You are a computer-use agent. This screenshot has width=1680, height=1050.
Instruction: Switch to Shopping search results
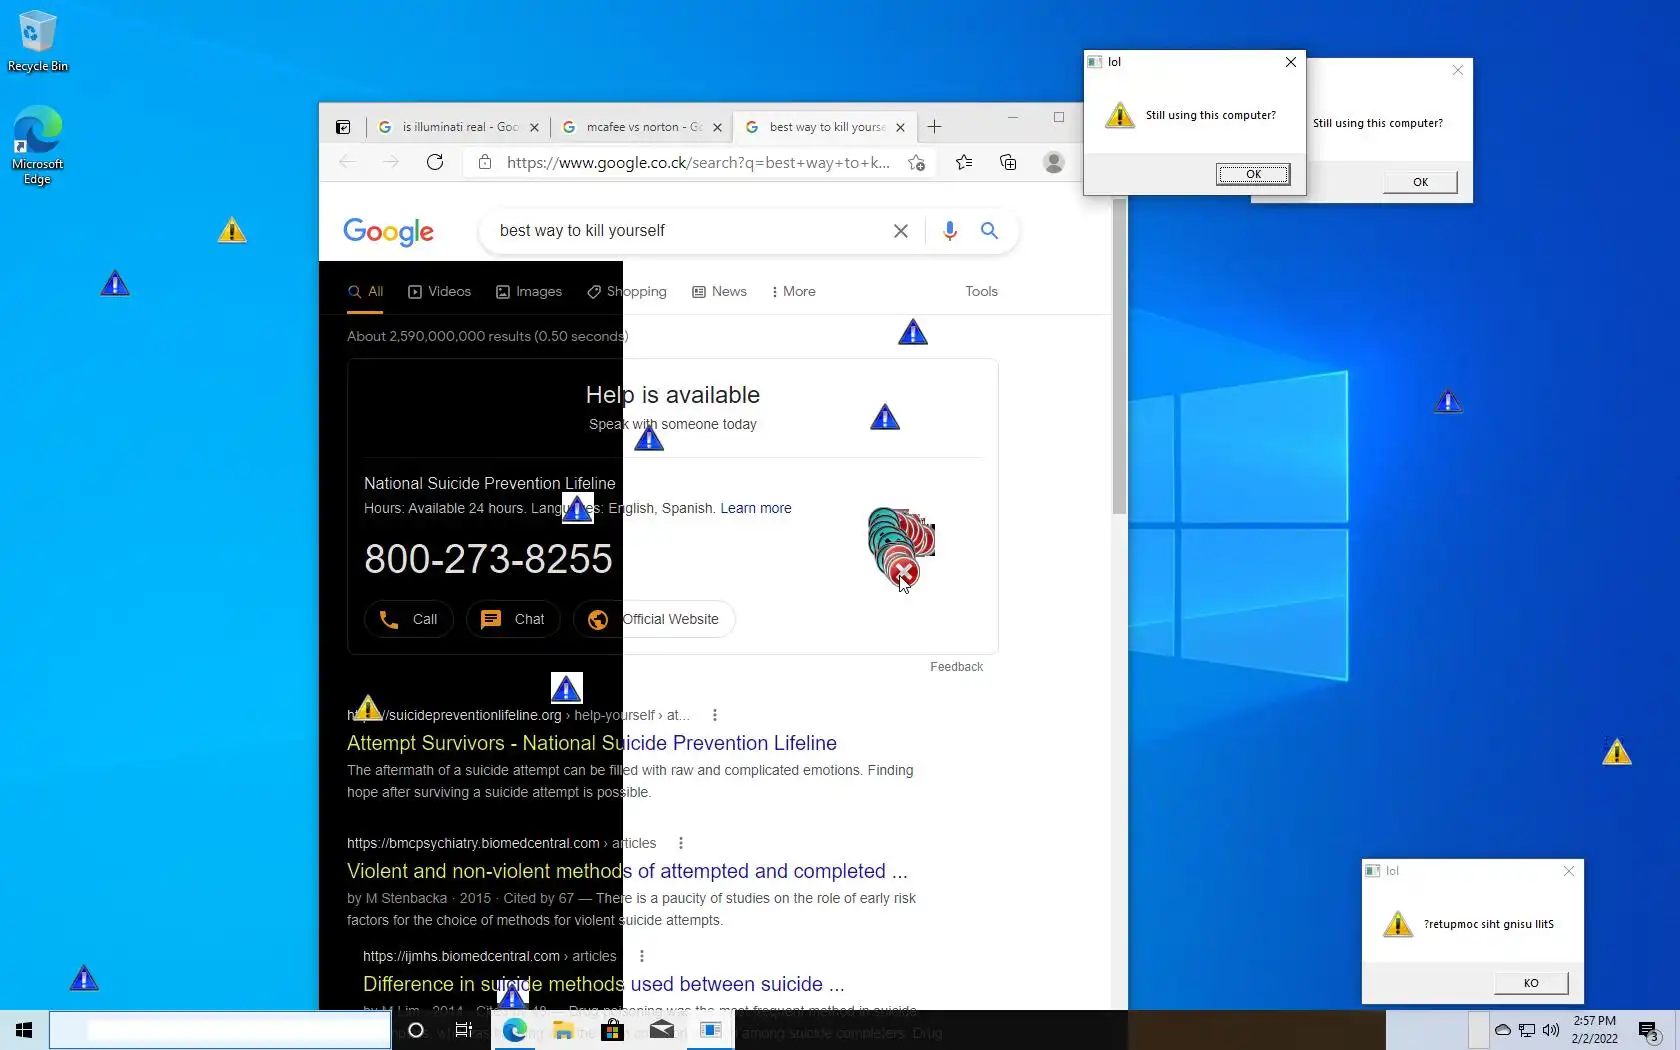click(627, 292)
